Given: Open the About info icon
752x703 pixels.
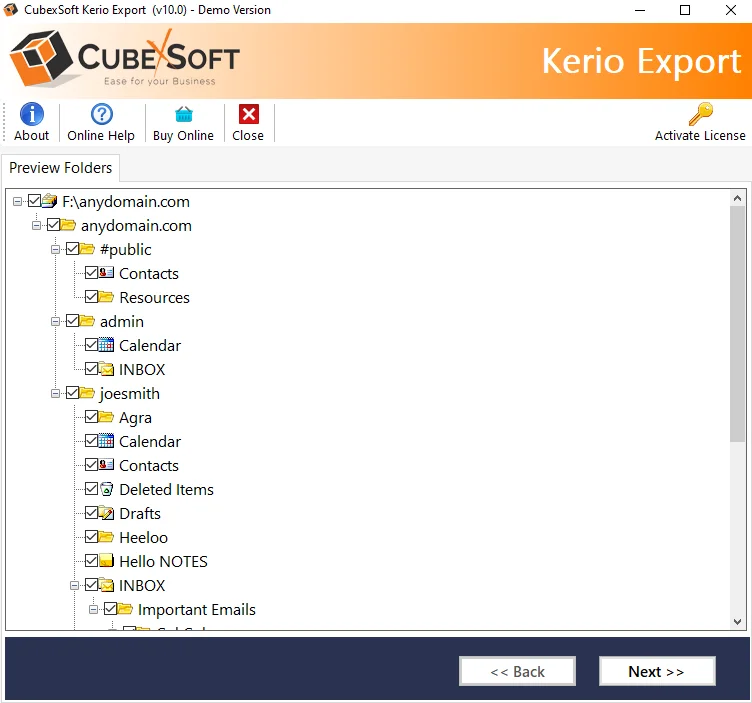Looking at the screenshot, I should click(x=32, y=114).
